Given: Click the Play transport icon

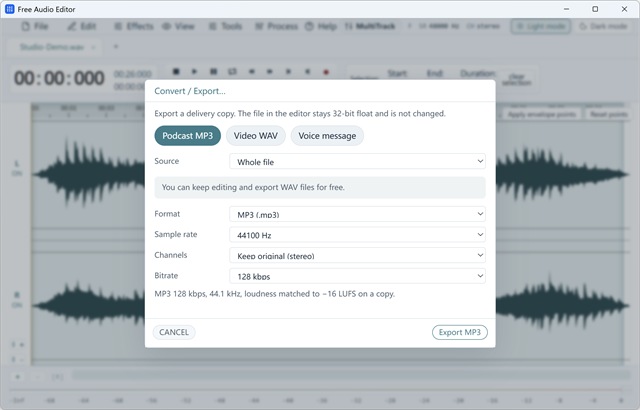Looking at the screenshot, I should coord(194,71).
